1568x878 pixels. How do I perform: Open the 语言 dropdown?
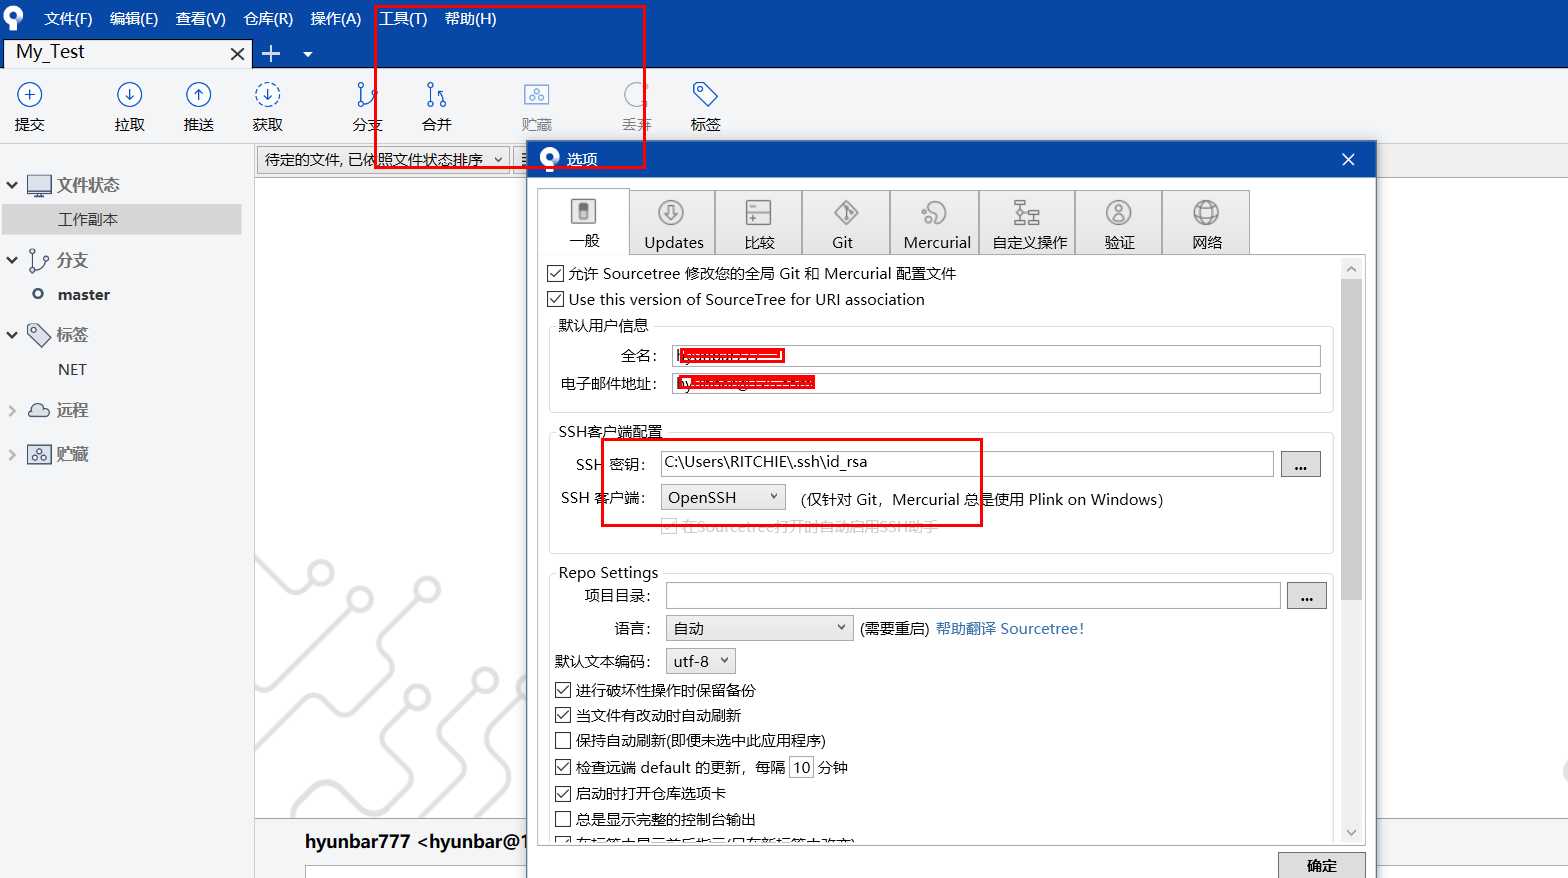click(760, 628)
